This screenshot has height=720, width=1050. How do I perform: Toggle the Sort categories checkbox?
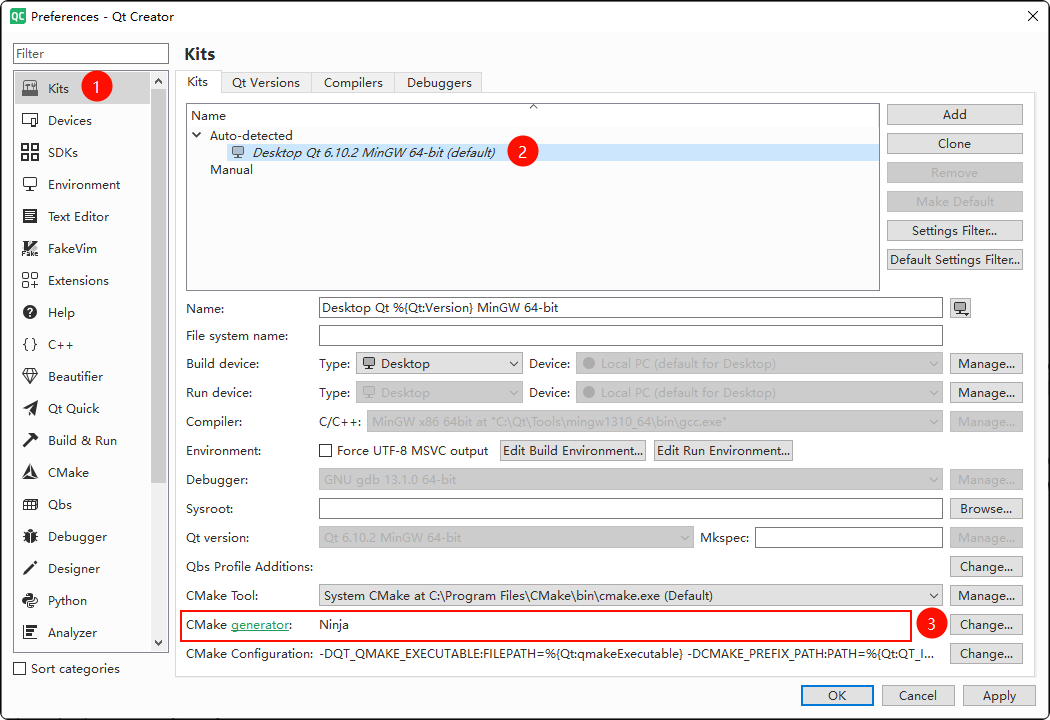[21, 669]
